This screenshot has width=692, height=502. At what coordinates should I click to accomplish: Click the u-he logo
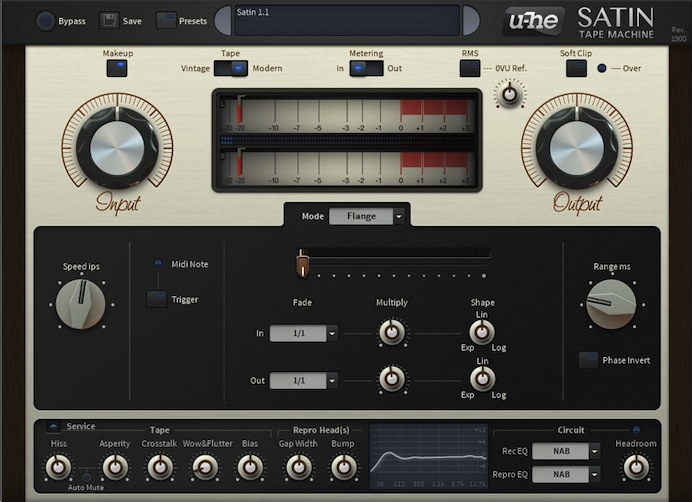tap(534, 21)
